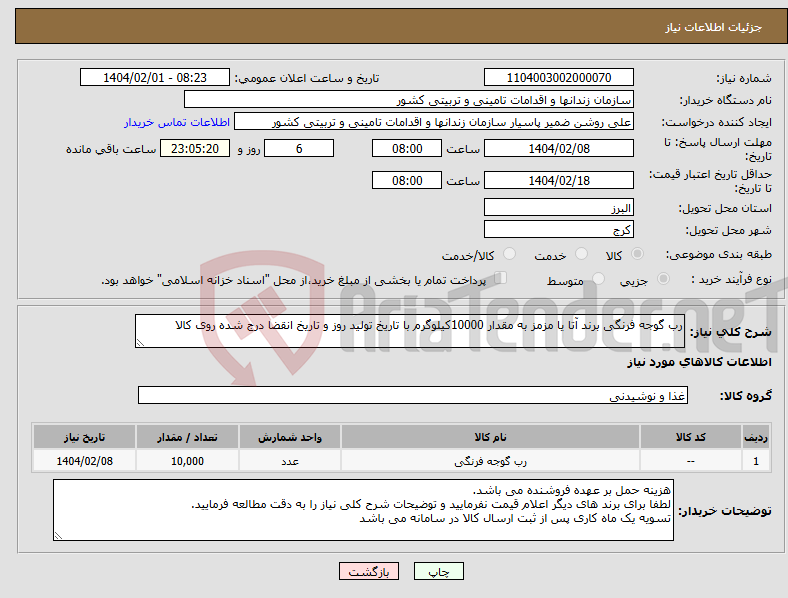Click the کد کالا column header
This screenshot has height=598, width=788.
point(691,437)
